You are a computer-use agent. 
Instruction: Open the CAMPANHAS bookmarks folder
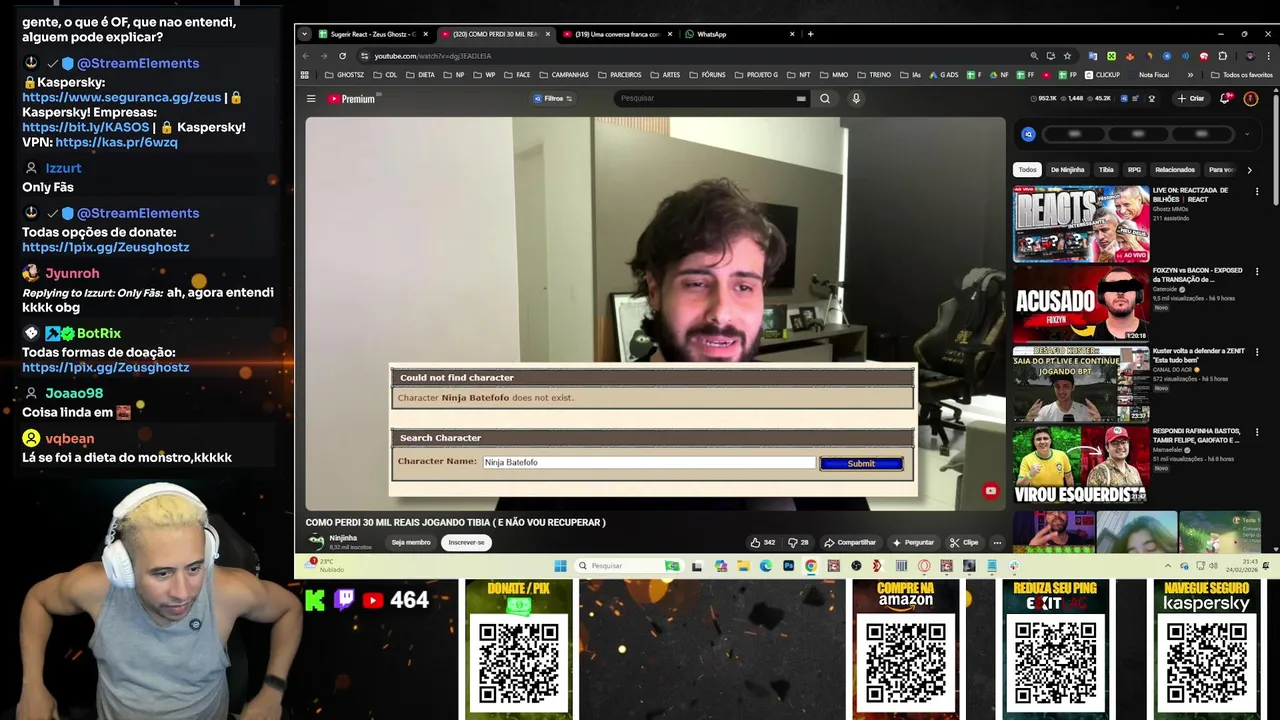pyautogui.click(x=564, y=75)
